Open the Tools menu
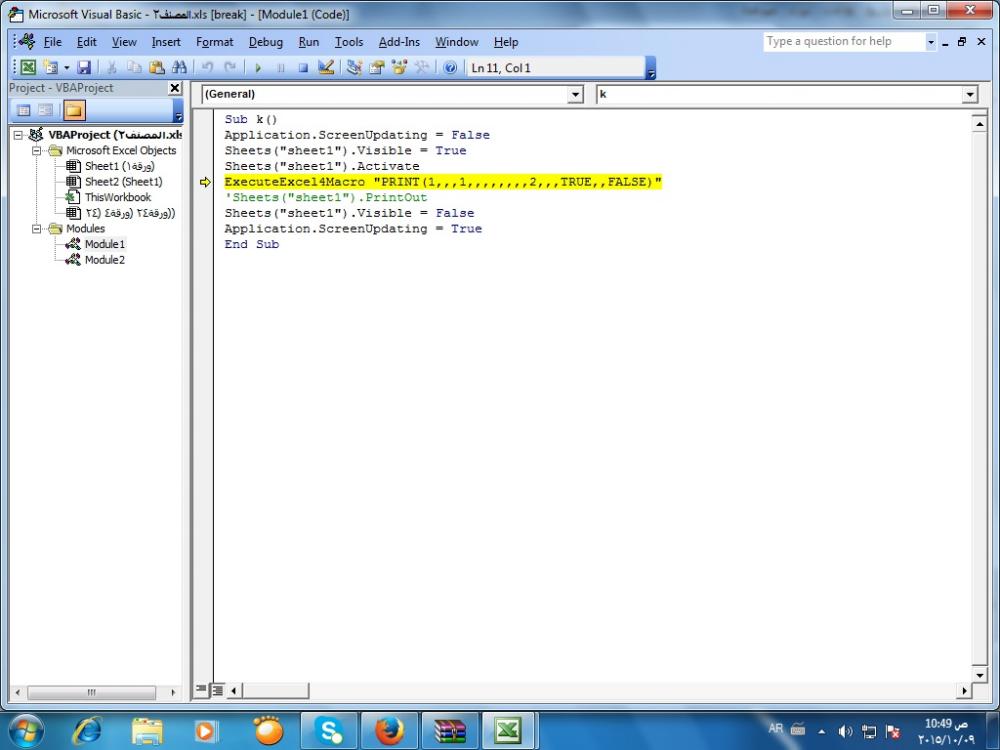This screenshot has width=1000, height=750. tap(349, 42)
